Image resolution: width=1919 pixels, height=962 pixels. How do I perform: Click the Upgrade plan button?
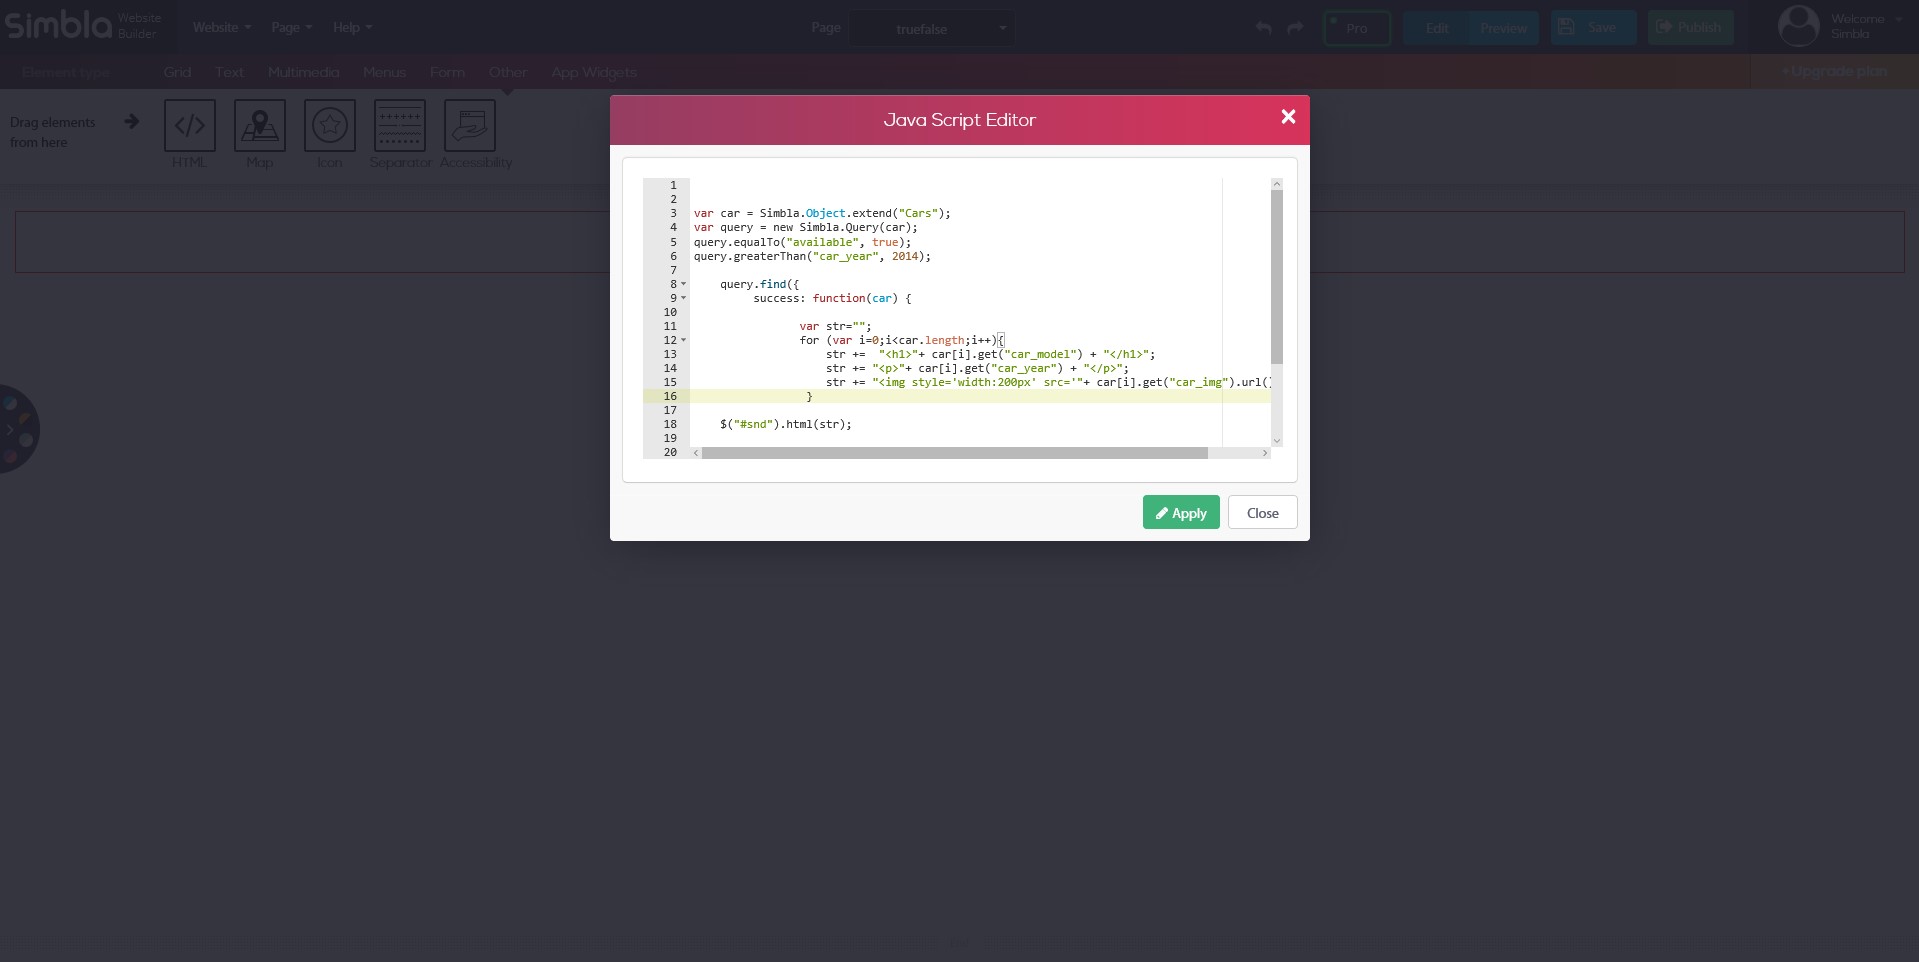click(x=1834, y=71)
